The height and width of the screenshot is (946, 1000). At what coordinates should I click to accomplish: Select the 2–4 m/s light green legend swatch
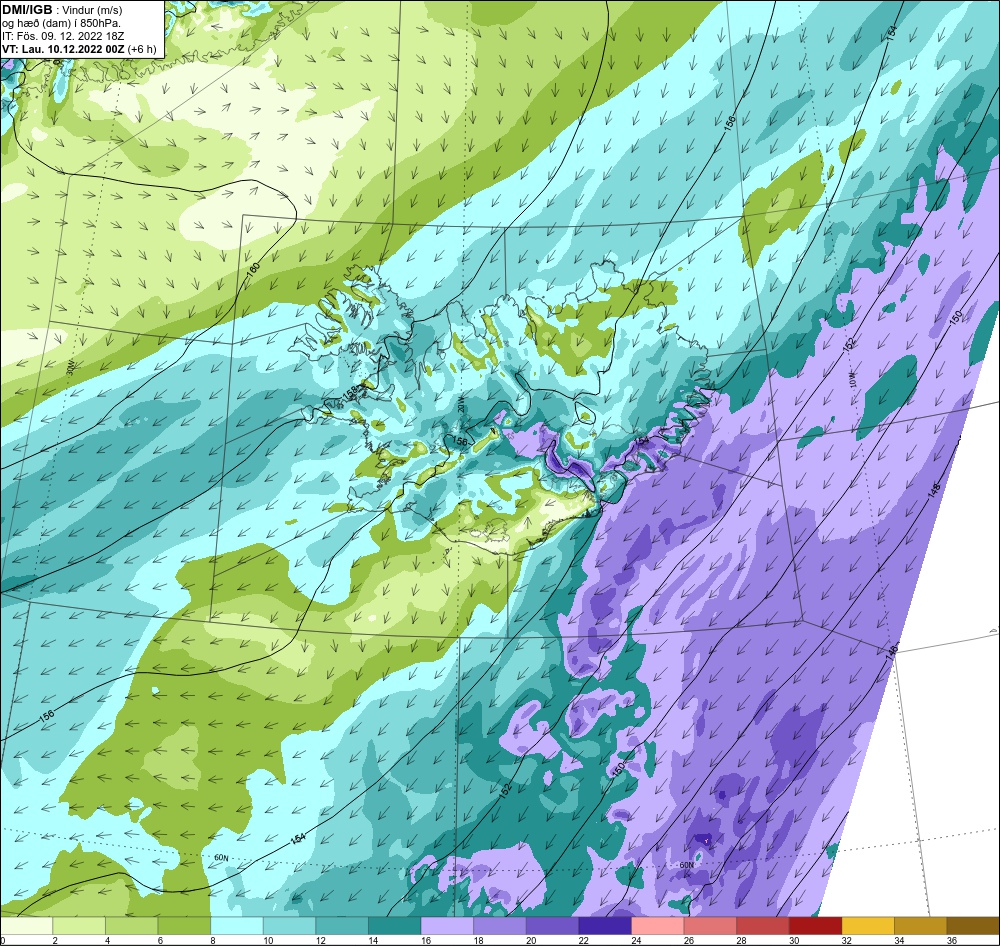click(79, 926)
